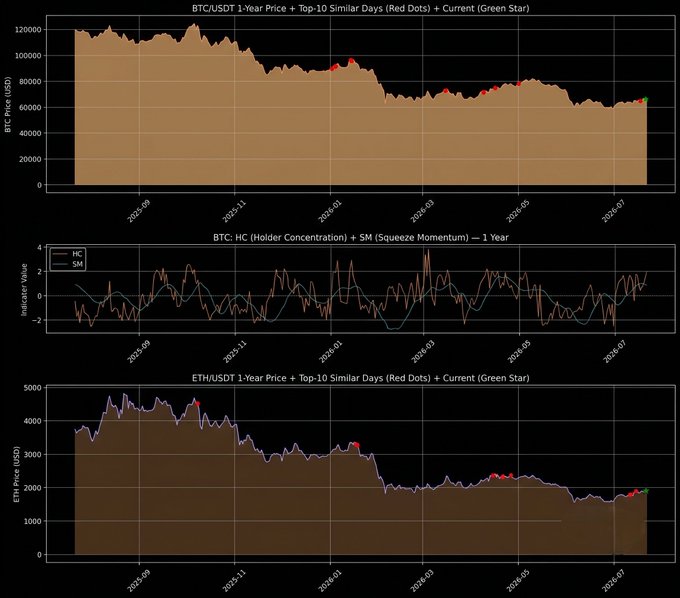Click the 5000 tick on the ETH axis
Screen dimensions: 680x598
(x=34, y=388)
